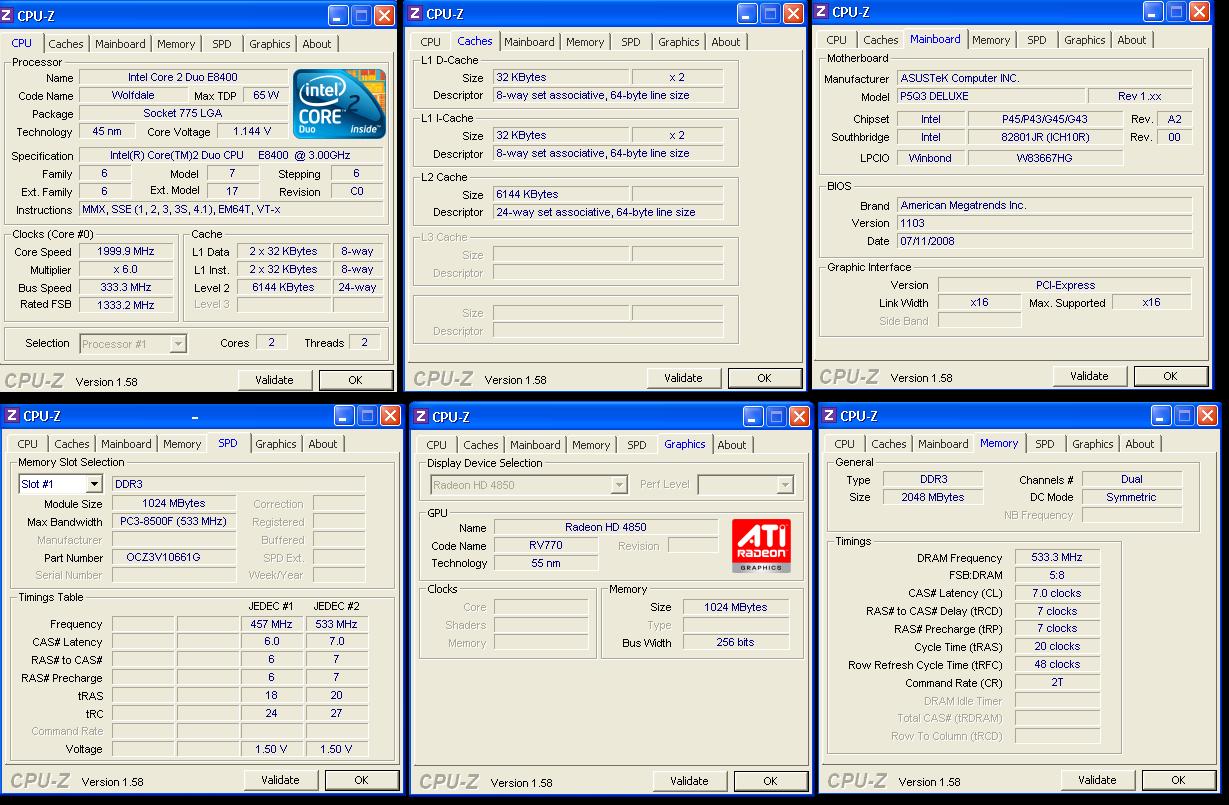
Task: Click the GPU Code Name value 'RV770'
Action: (546, 546)
